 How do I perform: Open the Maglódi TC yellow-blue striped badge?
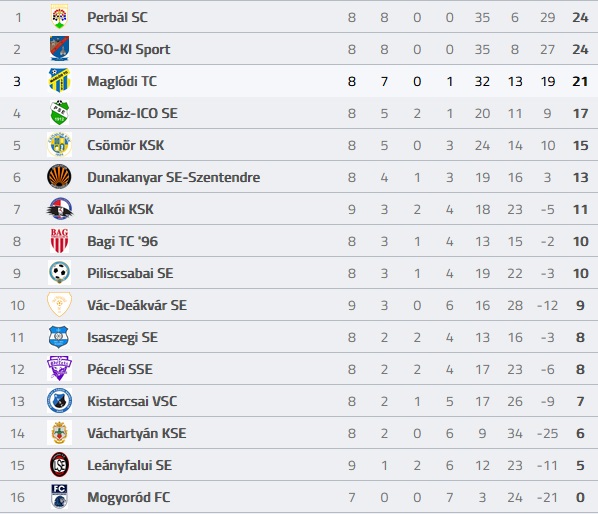coord(59,81)
